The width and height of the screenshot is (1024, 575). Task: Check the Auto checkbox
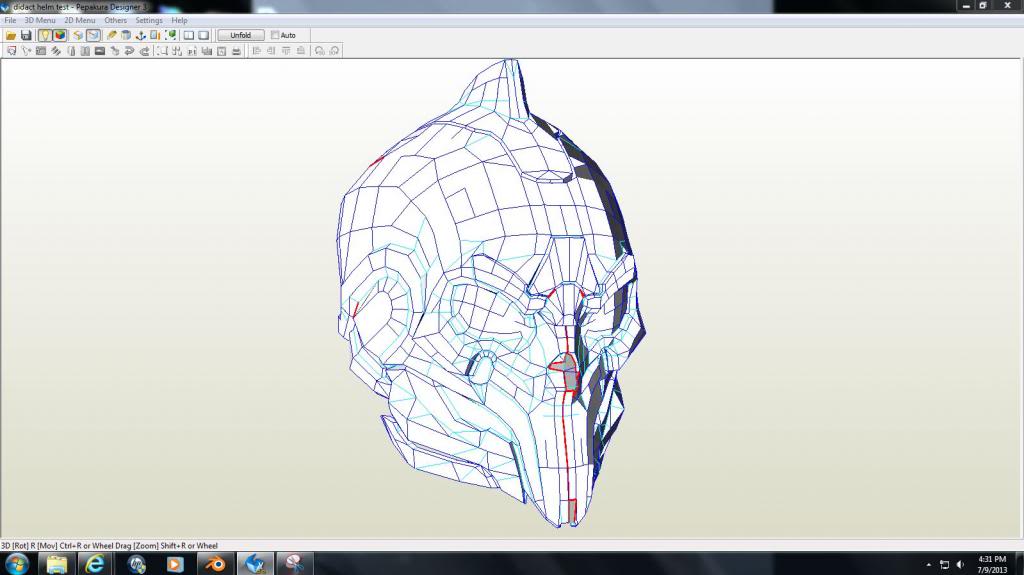coord(276,35)
